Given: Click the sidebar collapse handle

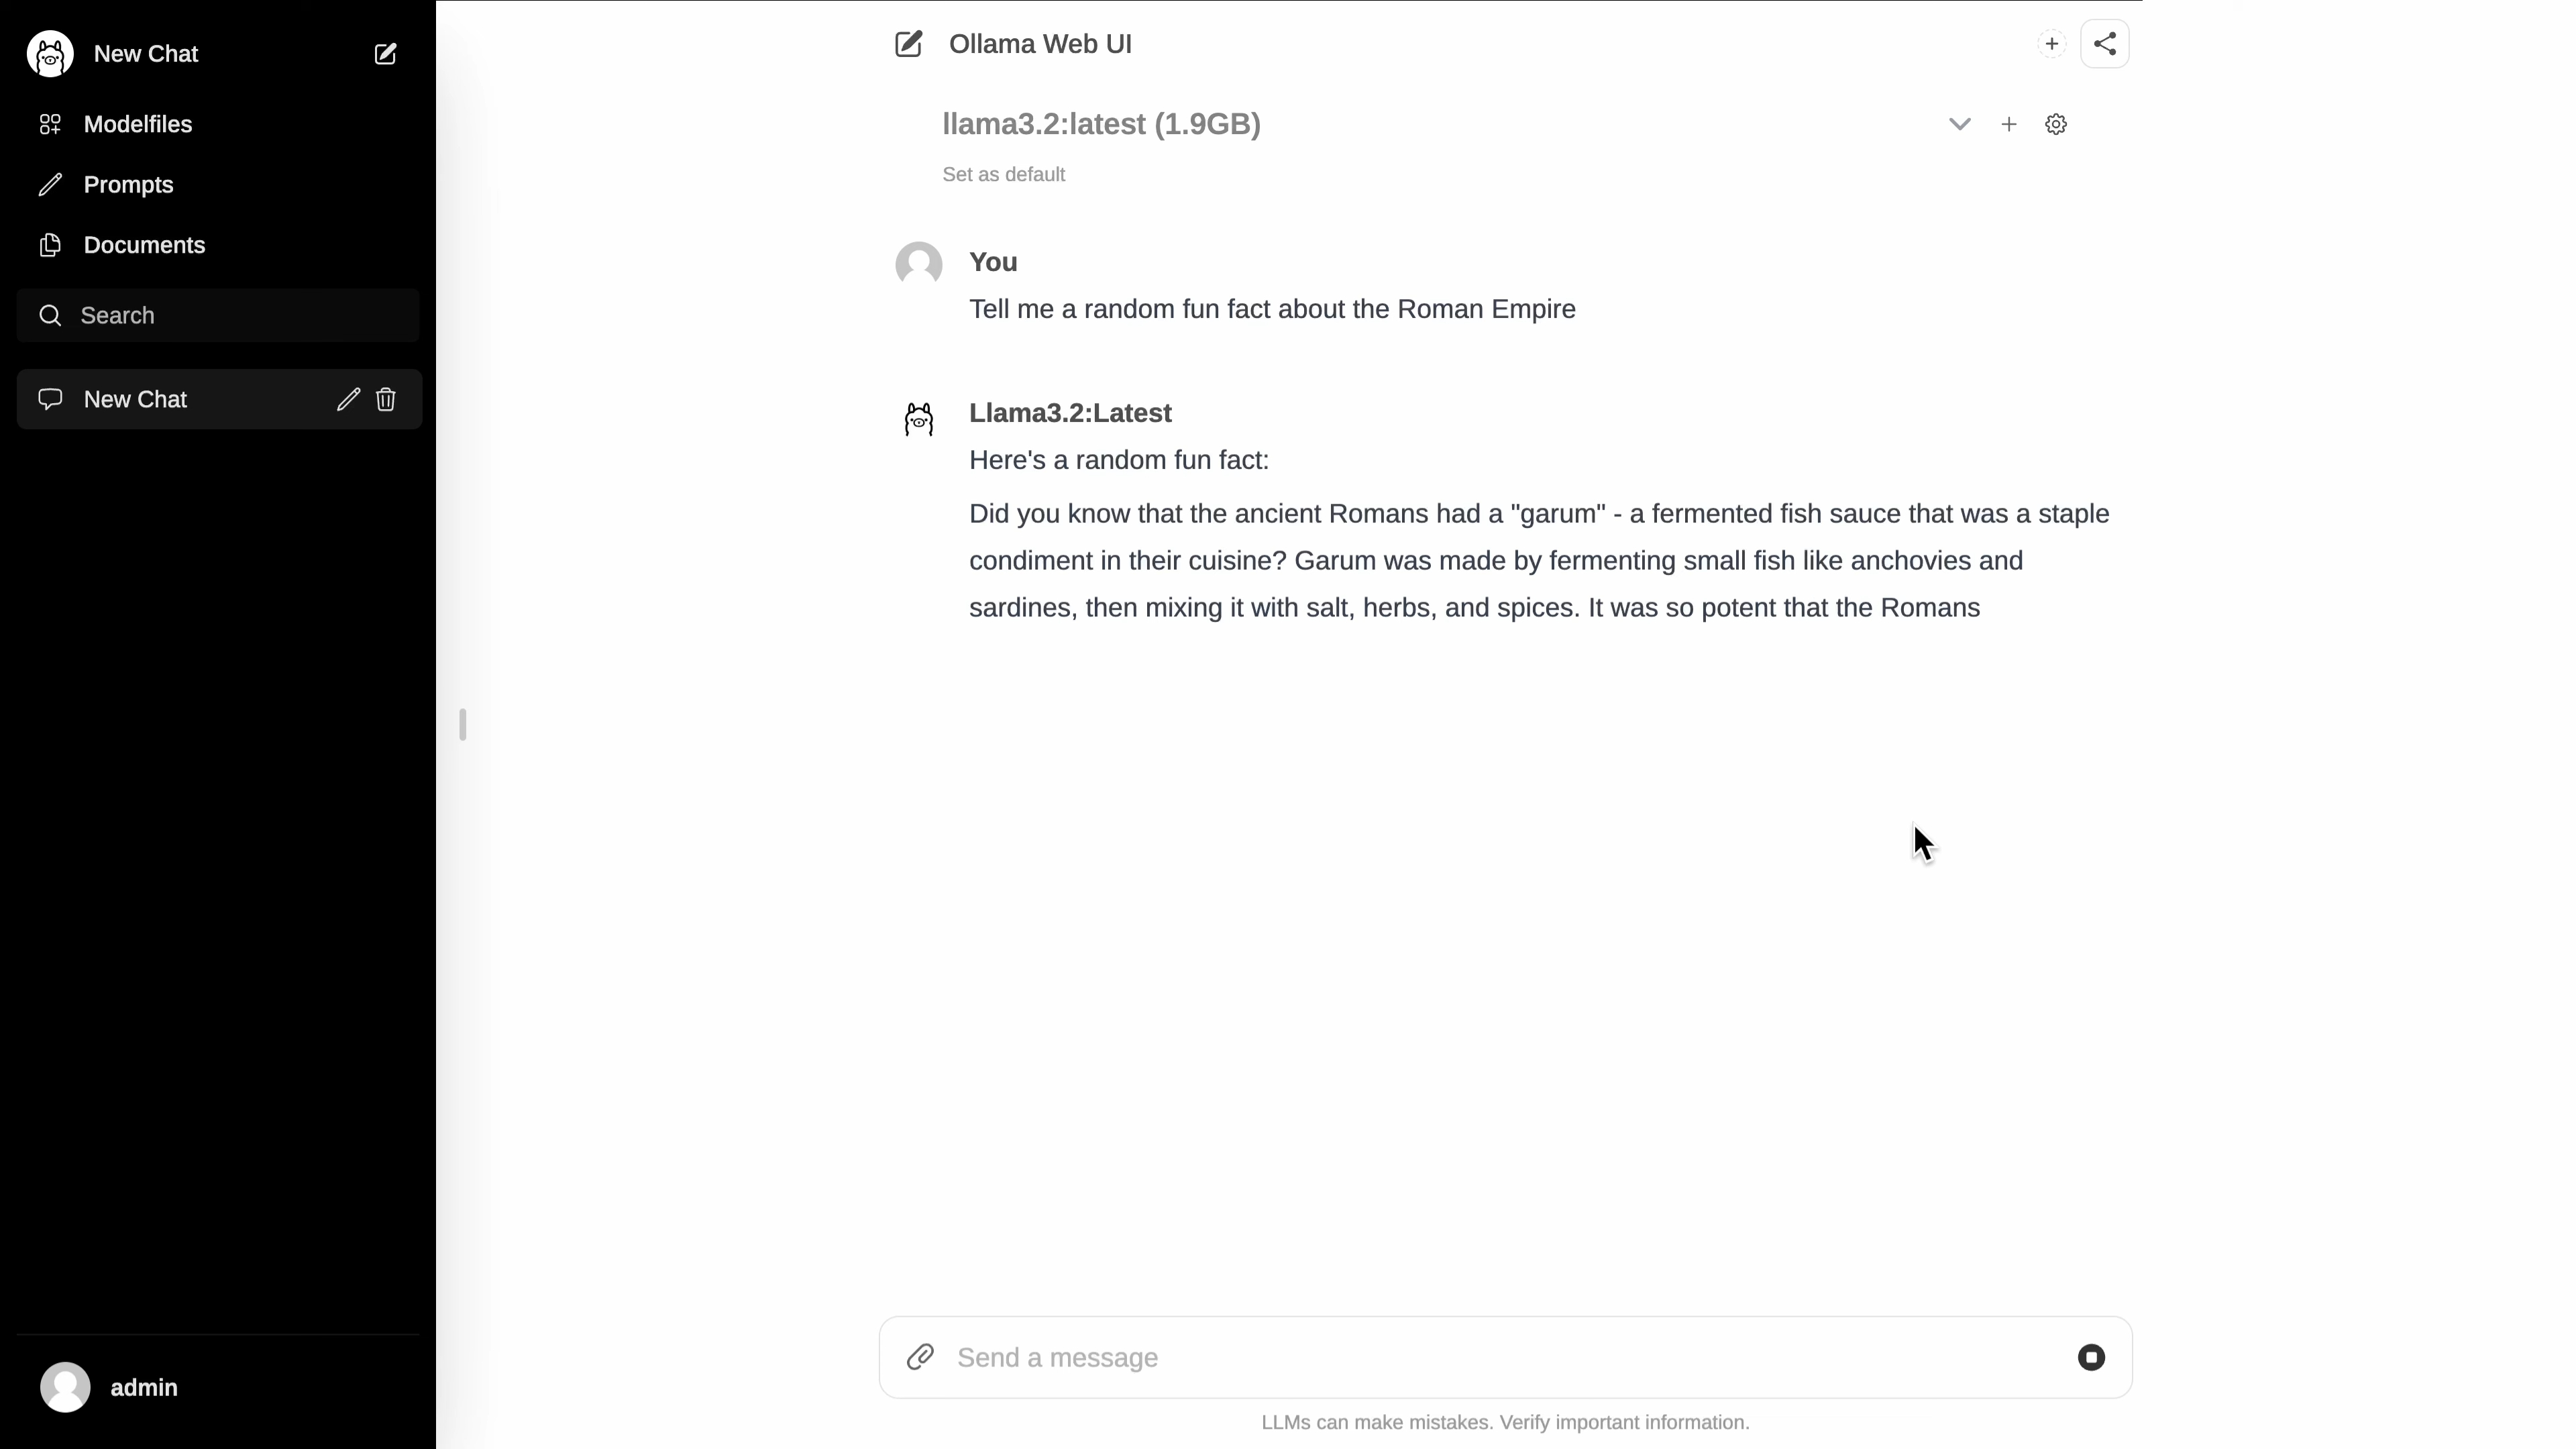Looking at the screenshot, I should coord(462,724).
